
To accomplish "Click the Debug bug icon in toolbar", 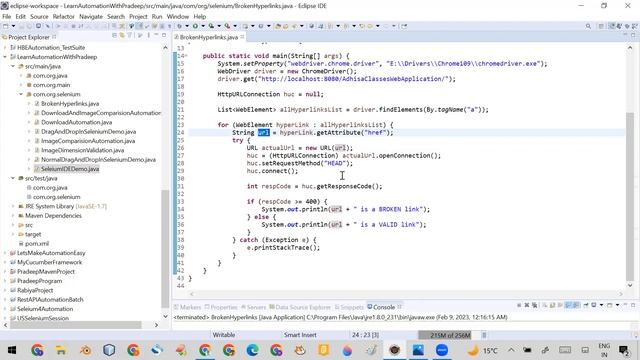I will (179, 26).
